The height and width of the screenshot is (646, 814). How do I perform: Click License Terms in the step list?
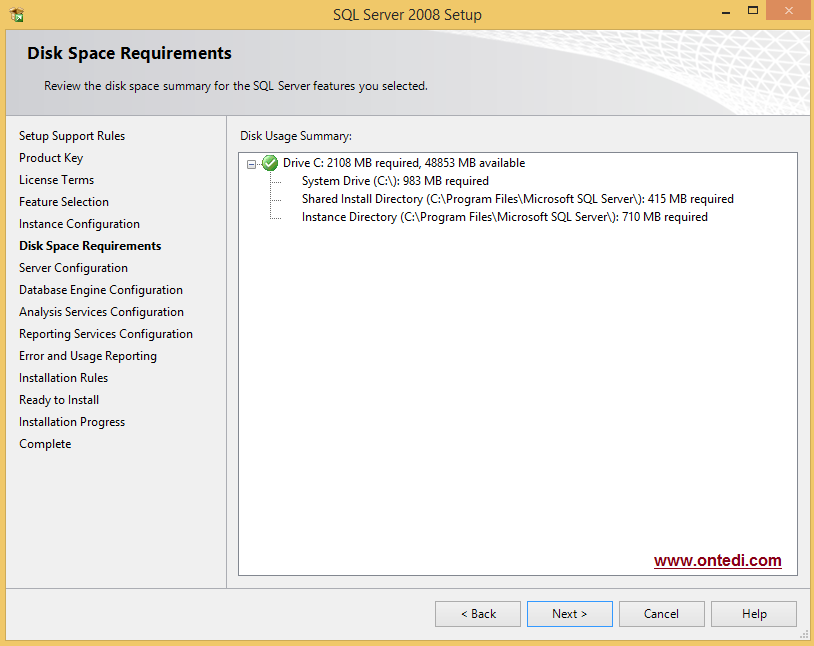57,180
